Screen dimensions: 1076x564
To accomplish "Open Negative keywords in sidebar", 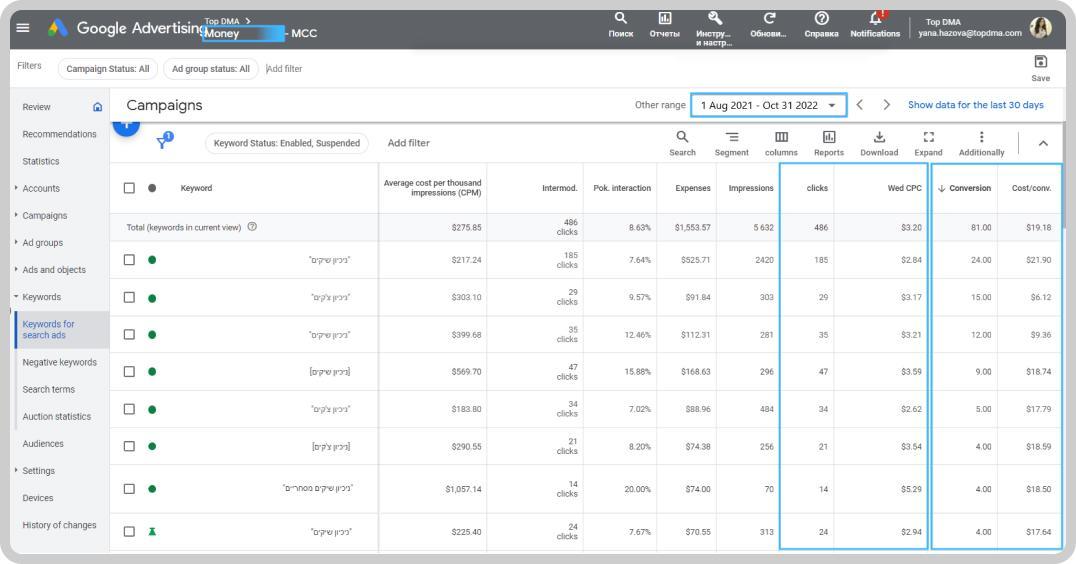I will (60, 362).
